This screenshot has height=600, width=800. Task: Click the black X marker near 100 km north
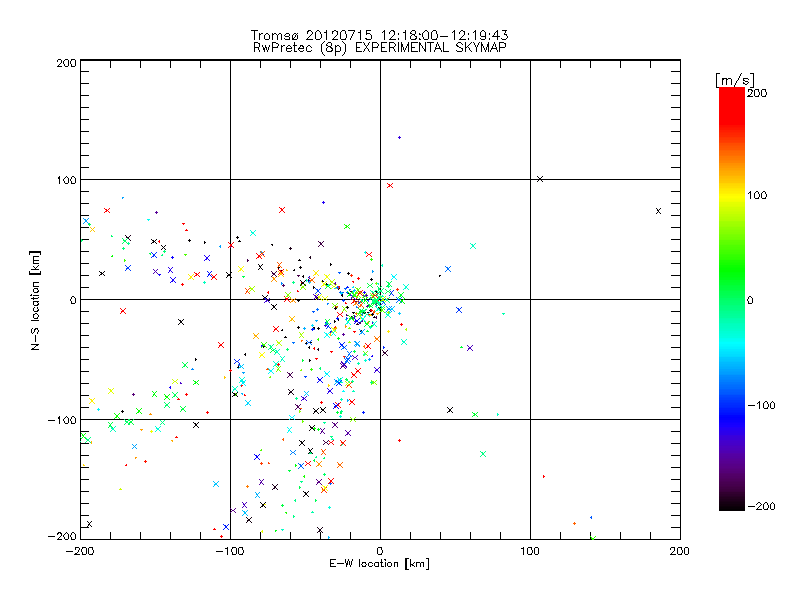(x=540, y=179)
